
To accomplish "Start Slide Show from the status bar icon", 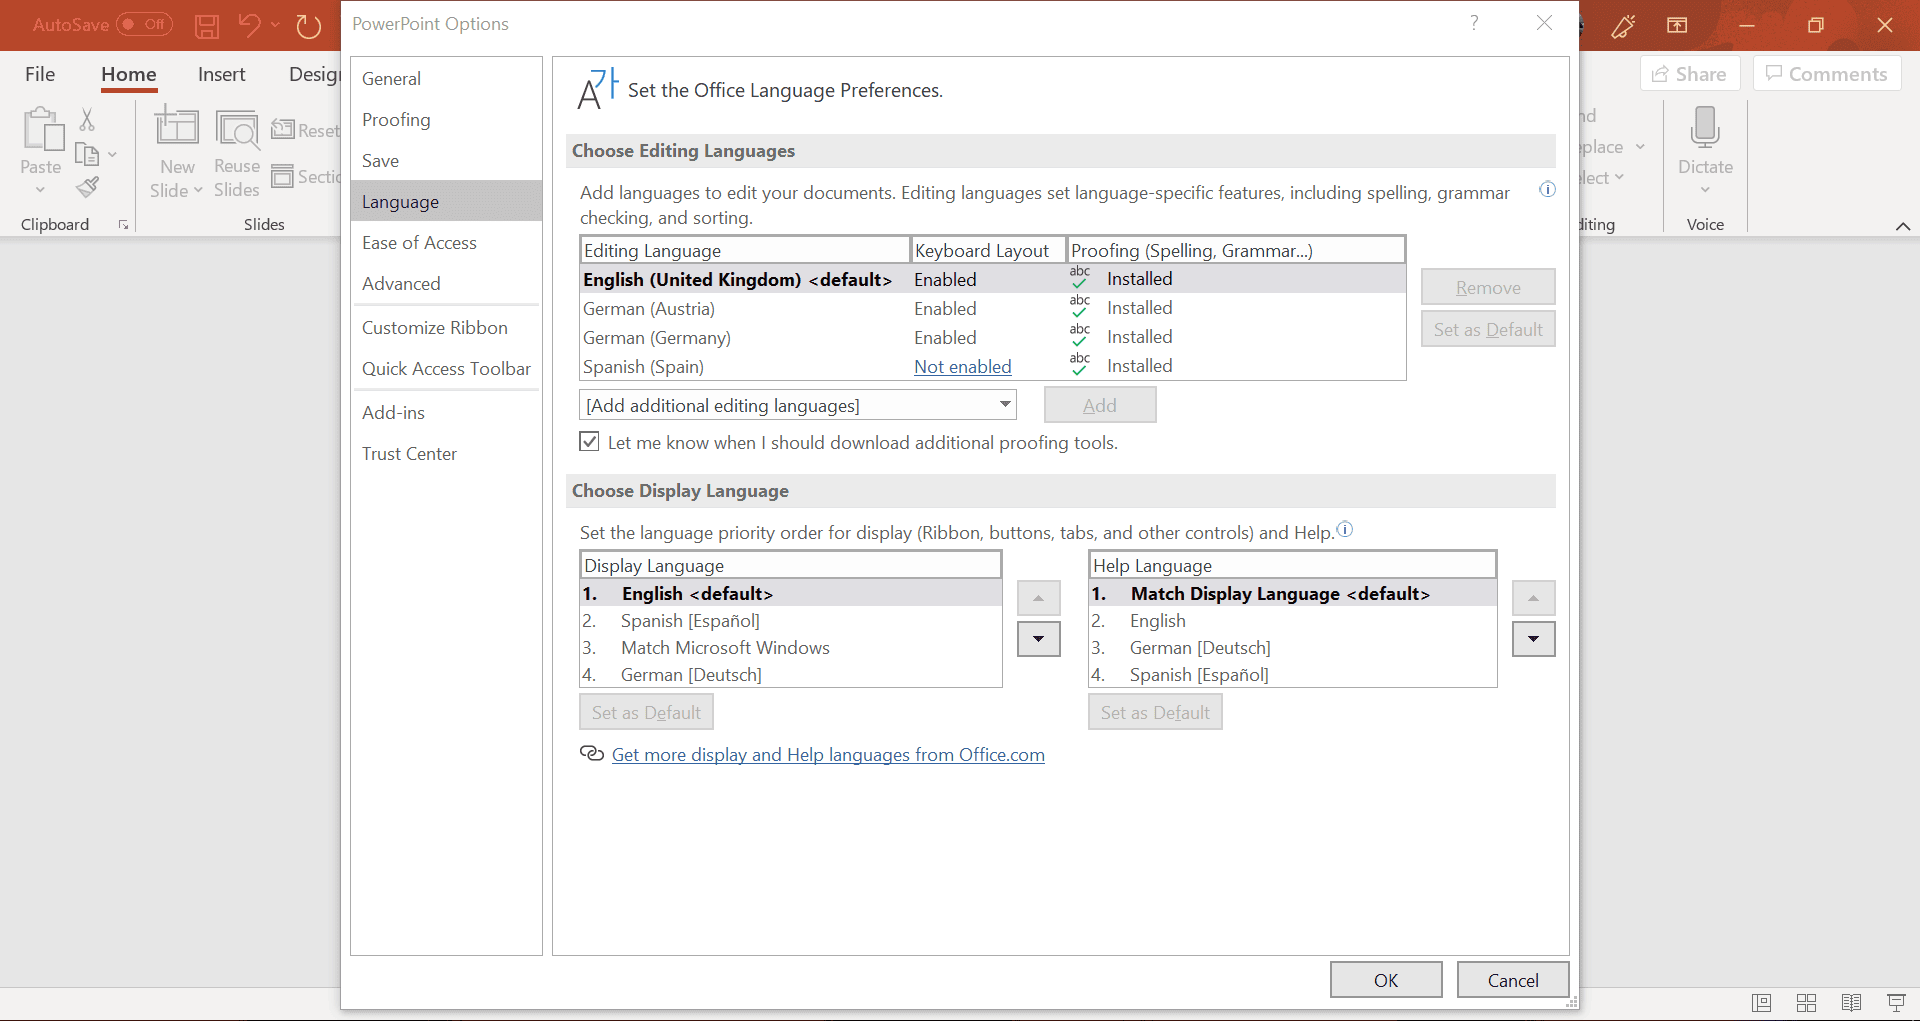I will 1896,1003.
